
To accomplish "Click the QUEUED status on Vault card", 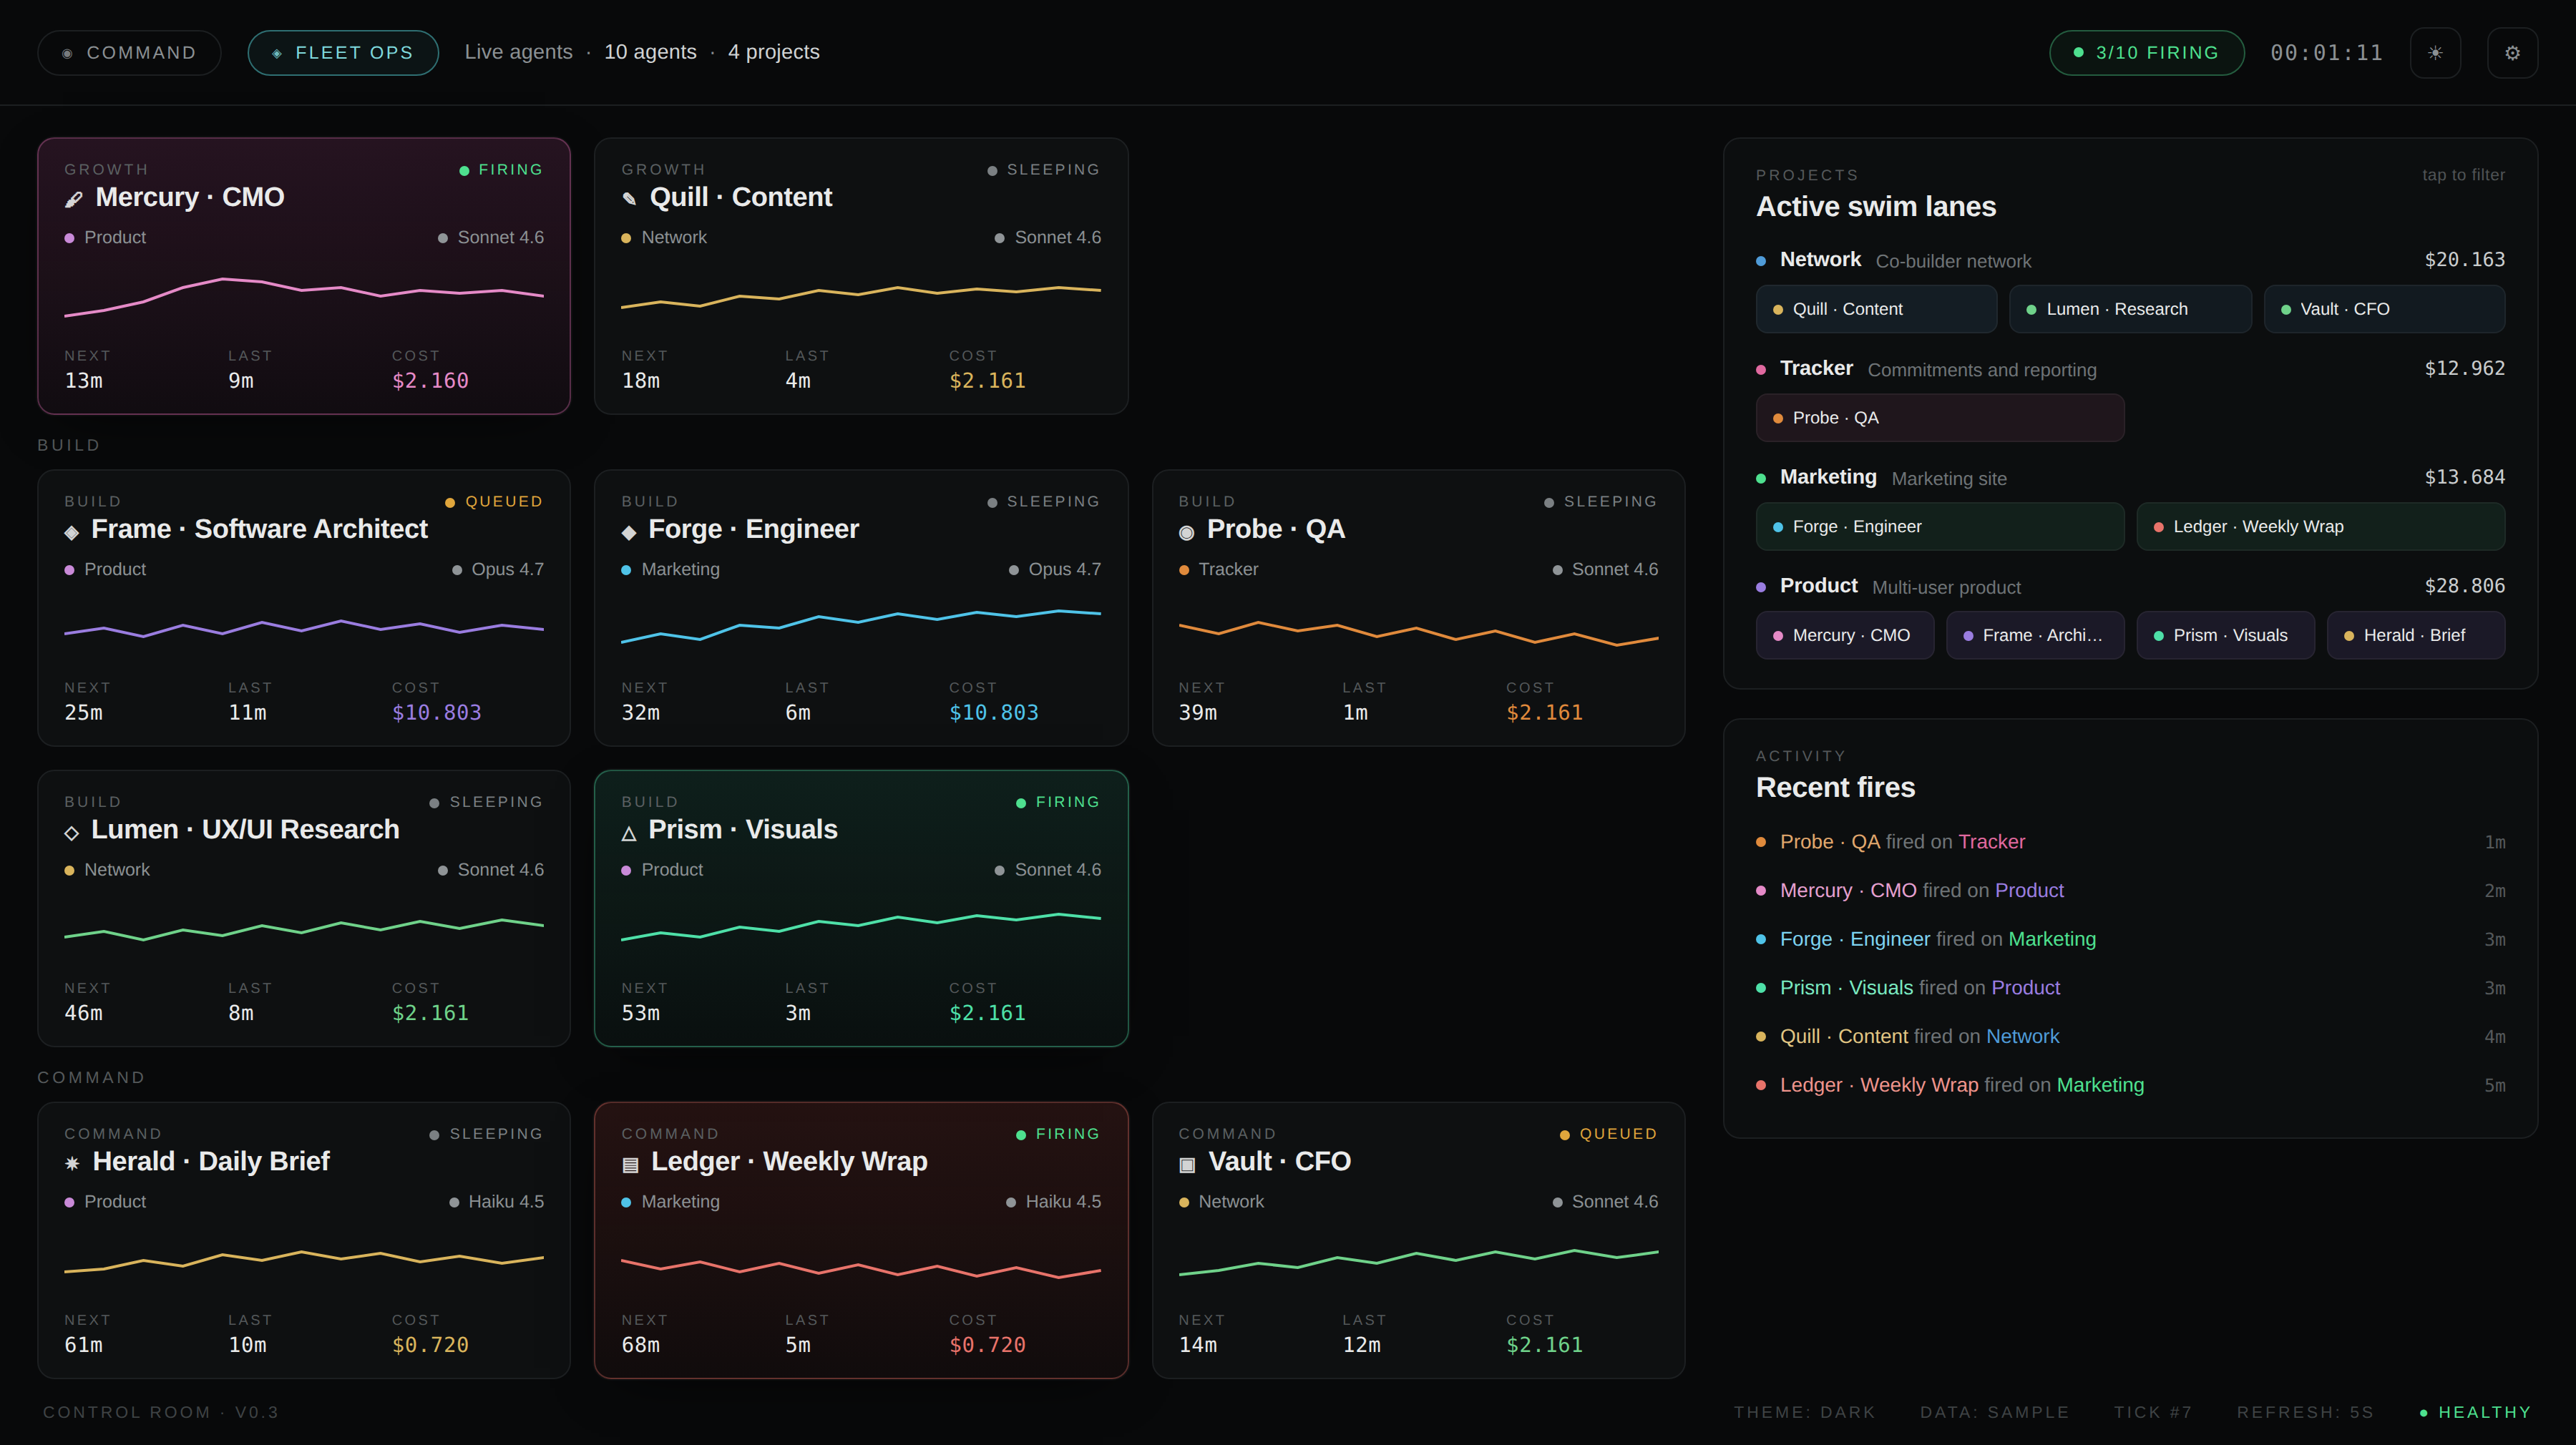I will pyautogui.click(x=1609, y=1134).
